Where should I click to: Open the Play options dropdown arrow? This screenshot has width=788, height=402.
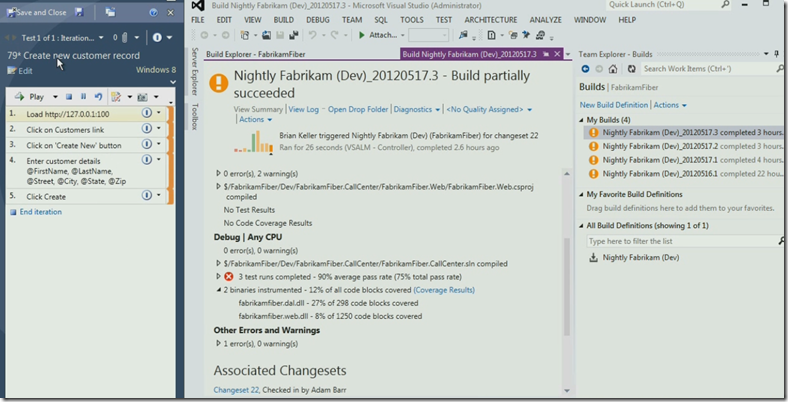click(x=55, y=96)
